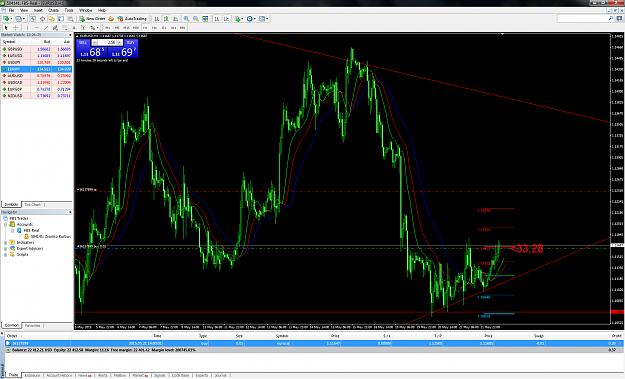Open the Experts tab in Terminal

point(202,375)
